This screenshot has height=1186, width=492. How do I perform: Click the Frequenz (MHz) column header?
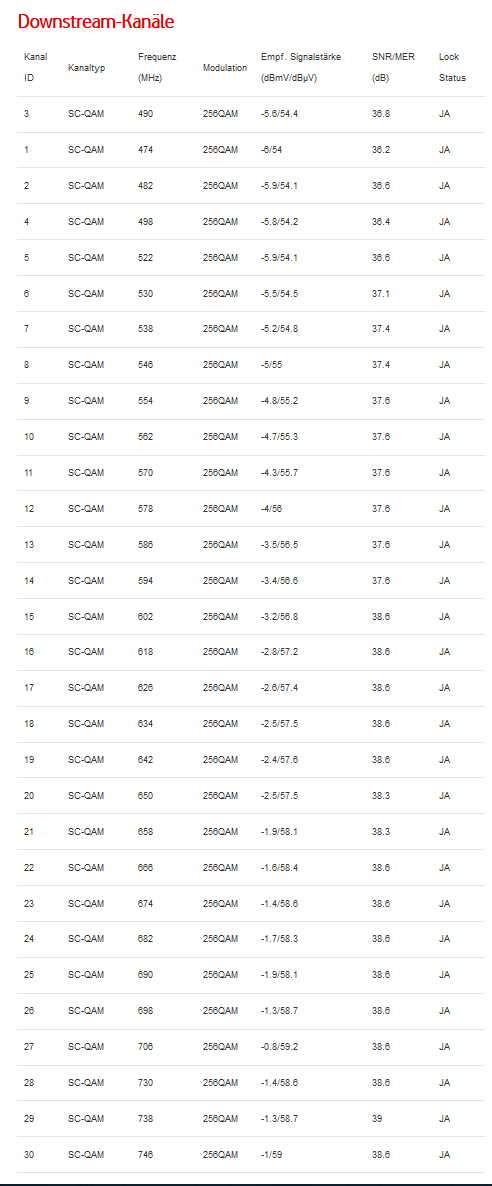(157, 67)
